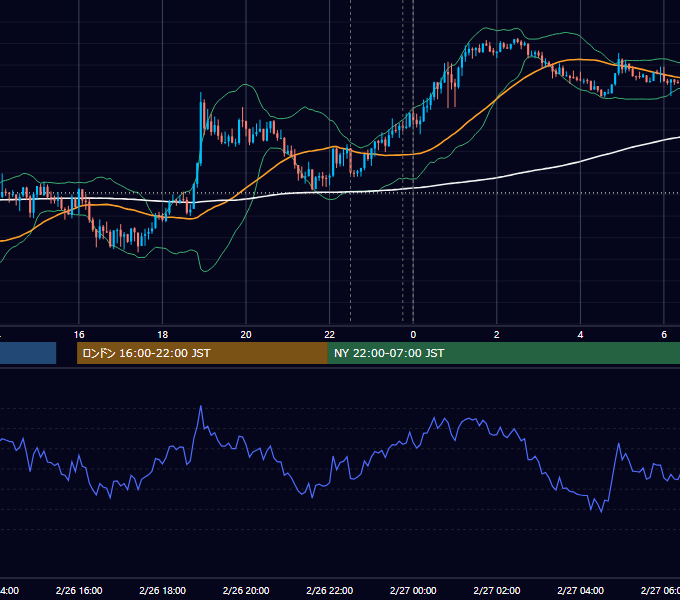Click the oscillator peak near 19:00
680x600 pixels.
[x=201, y=407]
